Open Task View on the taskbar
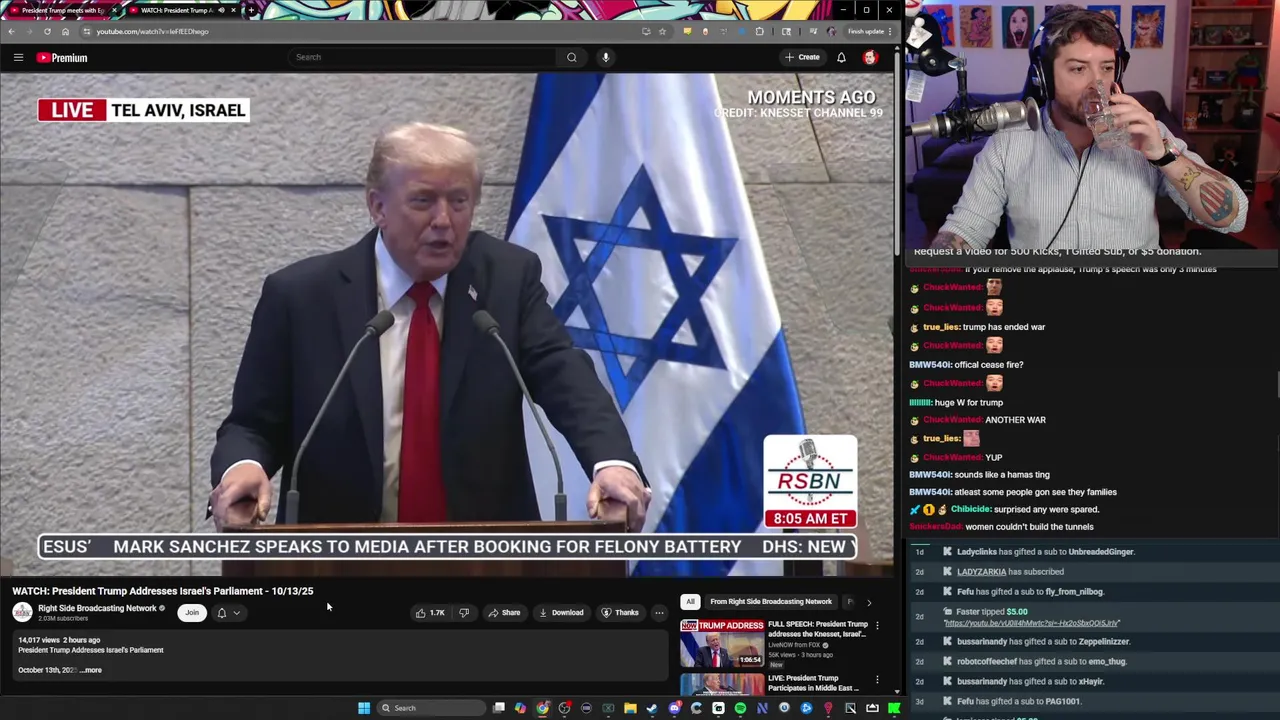Screen dimensions: 1280x720 [x=498, y=708]
